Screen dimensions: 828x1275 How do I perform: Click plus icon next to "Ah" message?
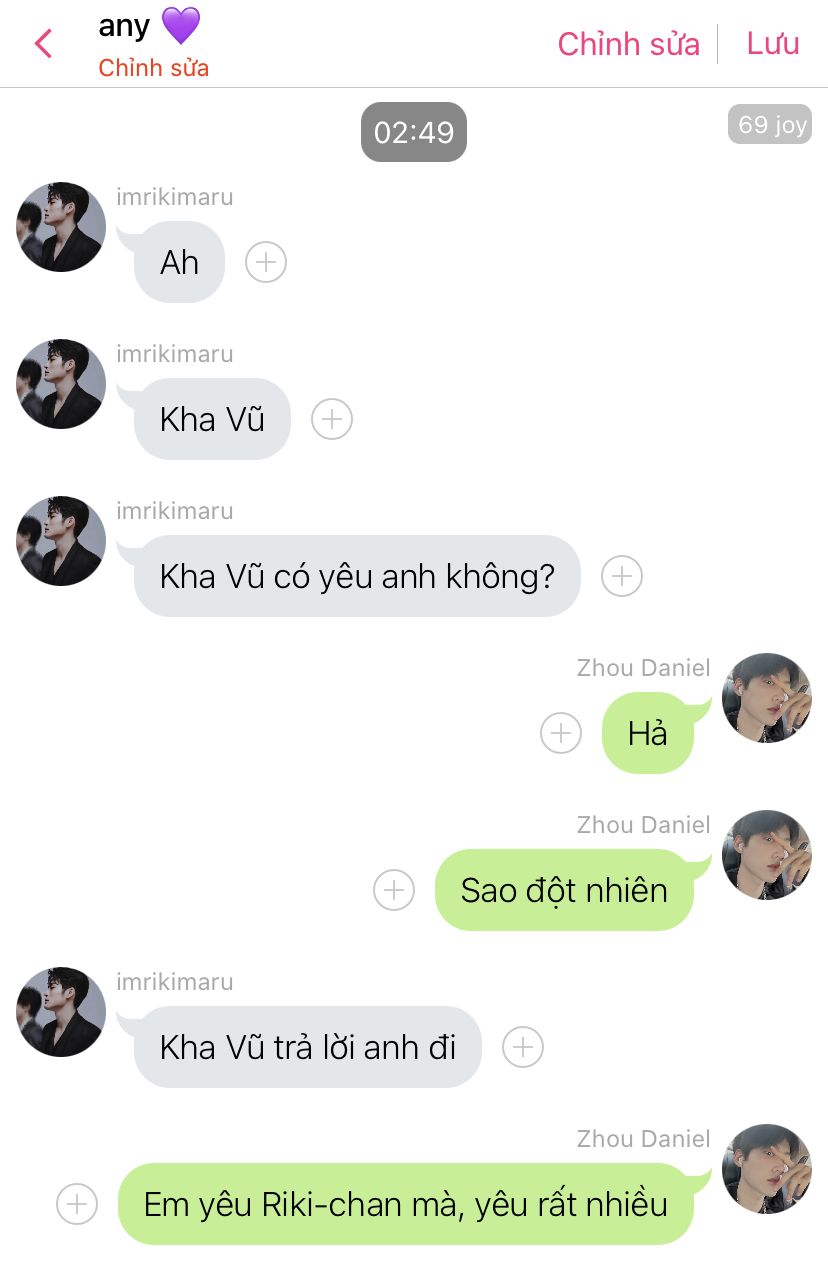pyautogui.click(x=266, y=262)
